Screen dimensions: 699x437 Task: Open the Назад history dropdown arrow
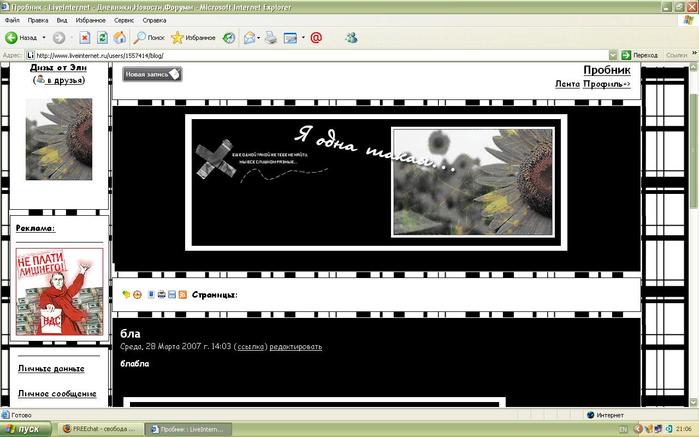(44, 38)
